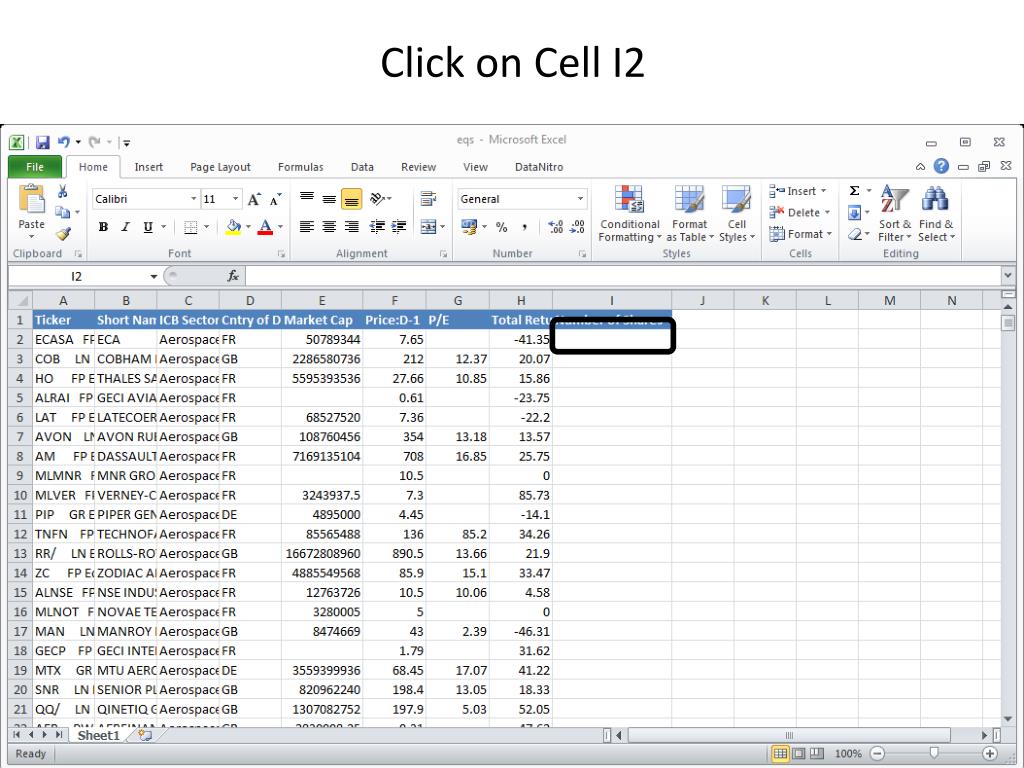
Task: Apply accounting number format
Action: (470, 227)
